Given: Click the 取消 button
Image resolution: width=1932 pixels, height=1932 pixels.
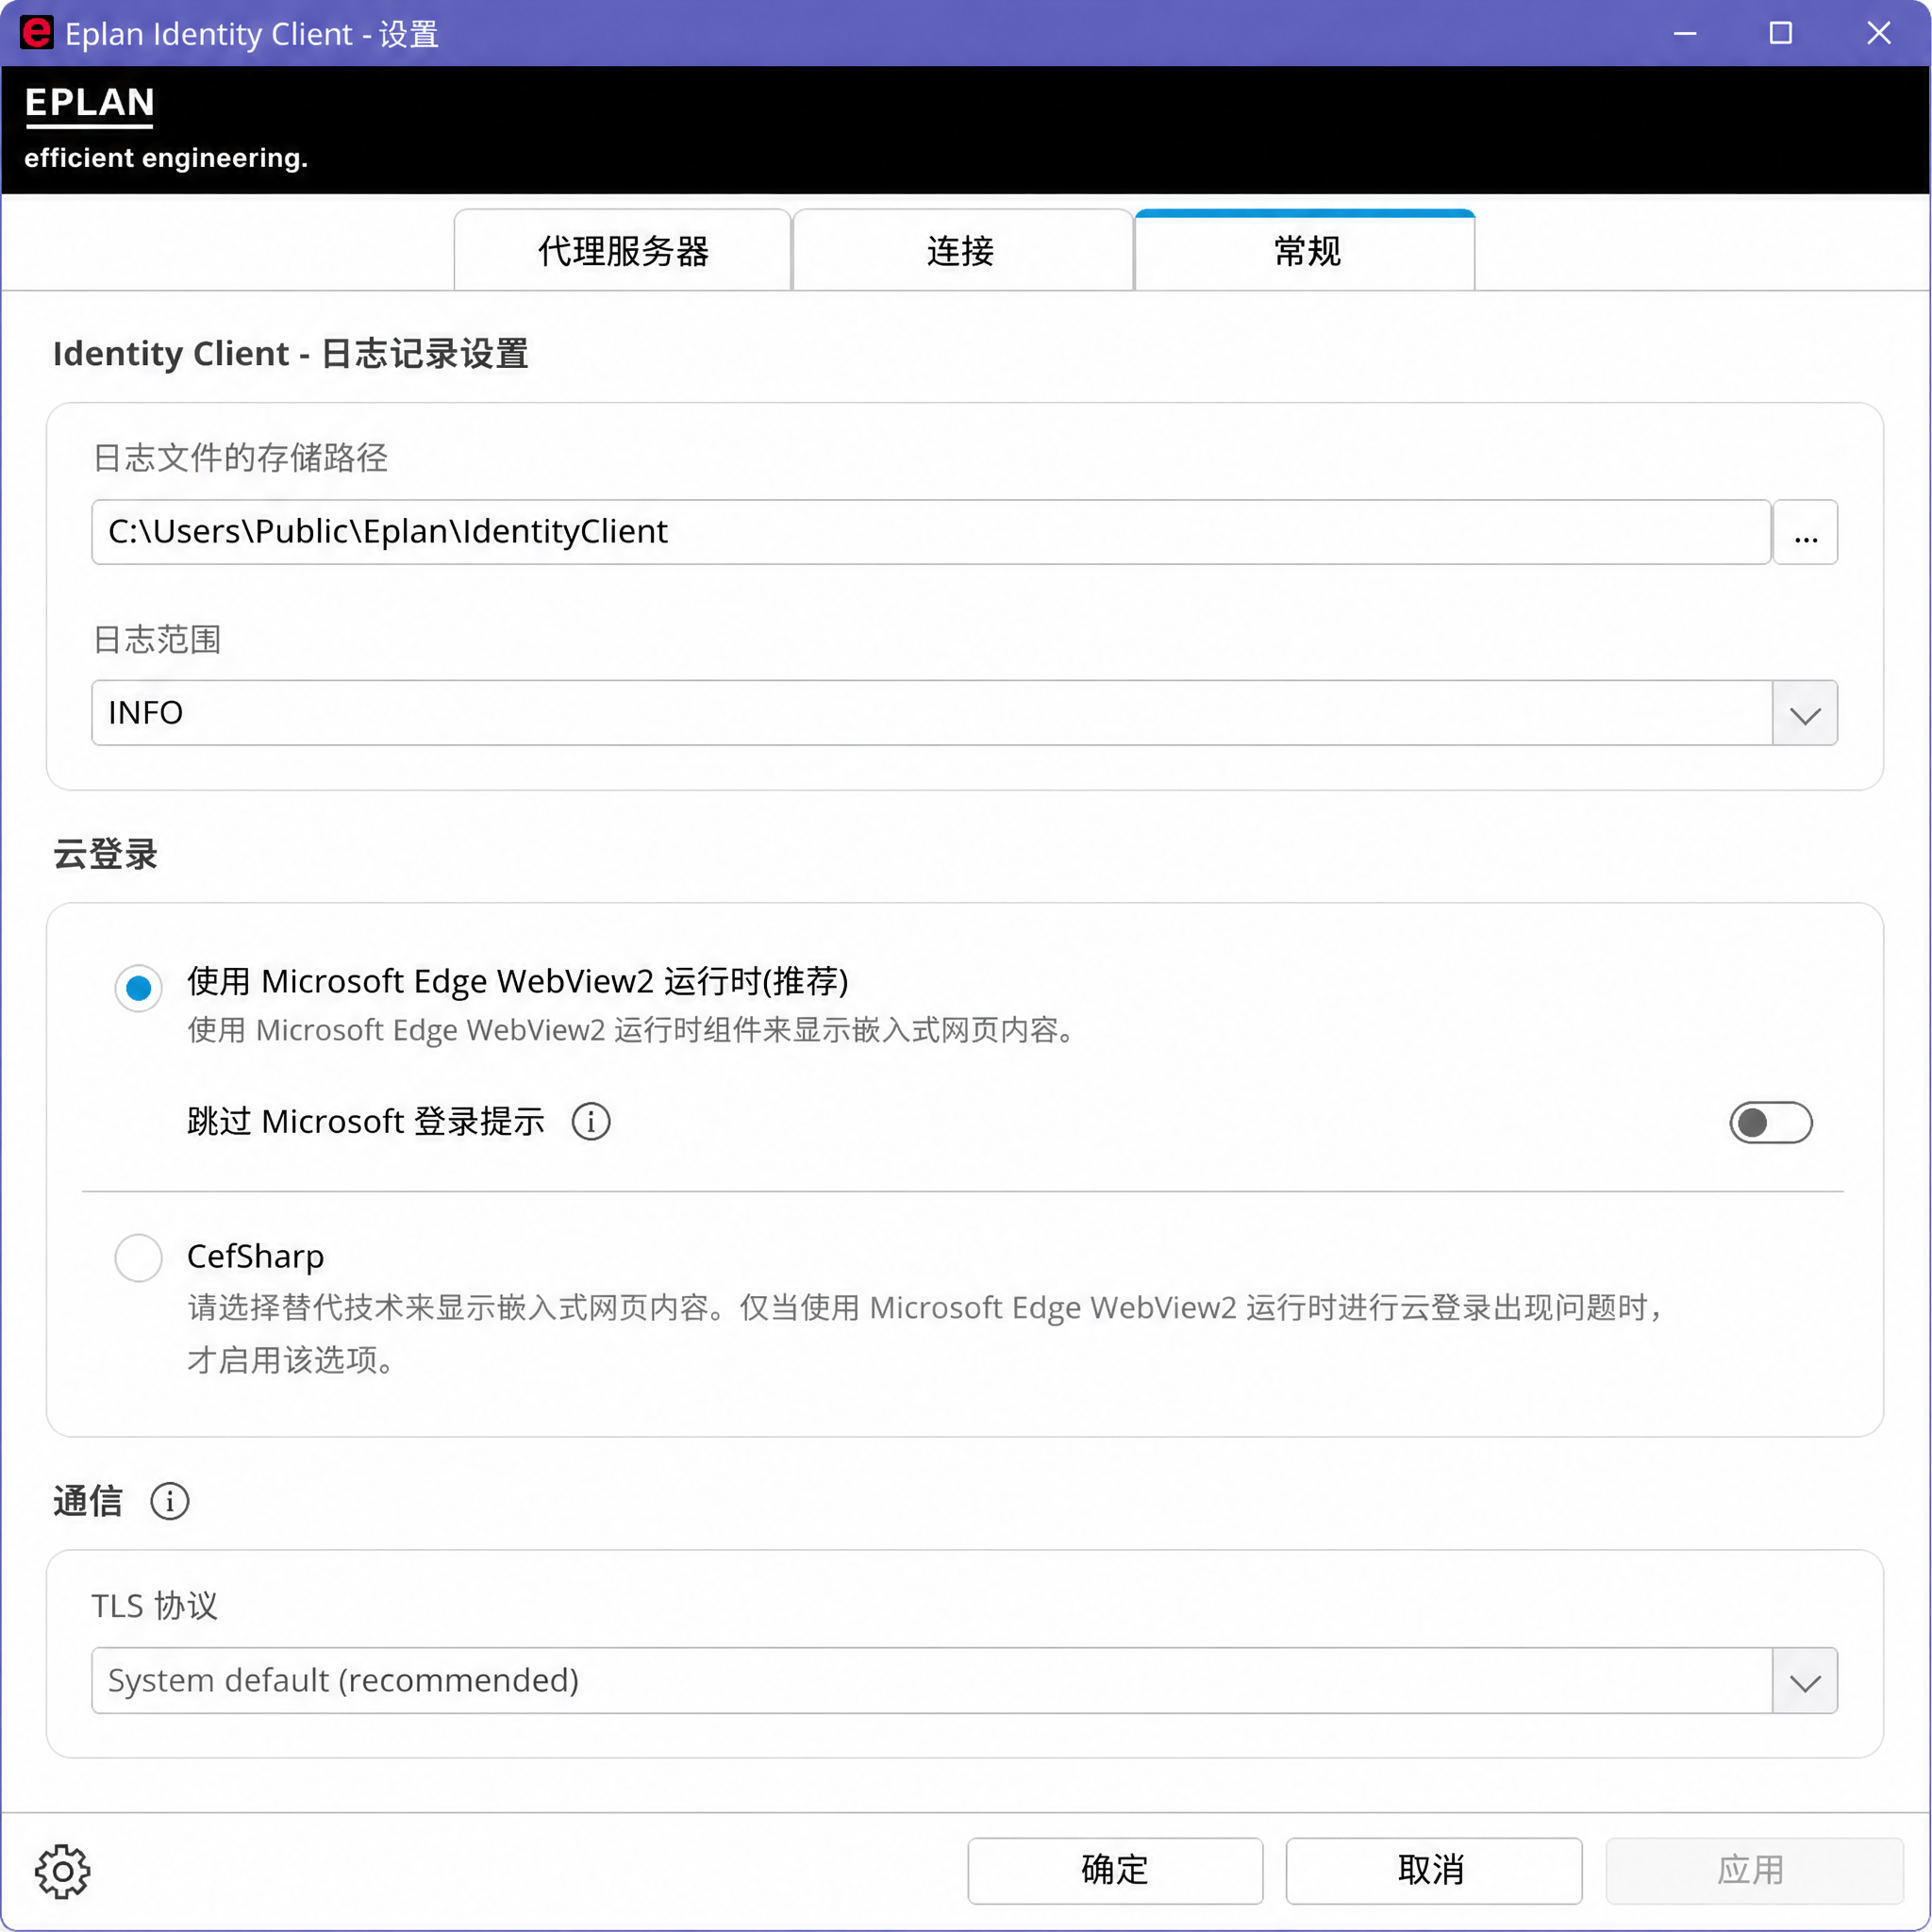Looking at the screenshot, I should click(1433, 1870).
